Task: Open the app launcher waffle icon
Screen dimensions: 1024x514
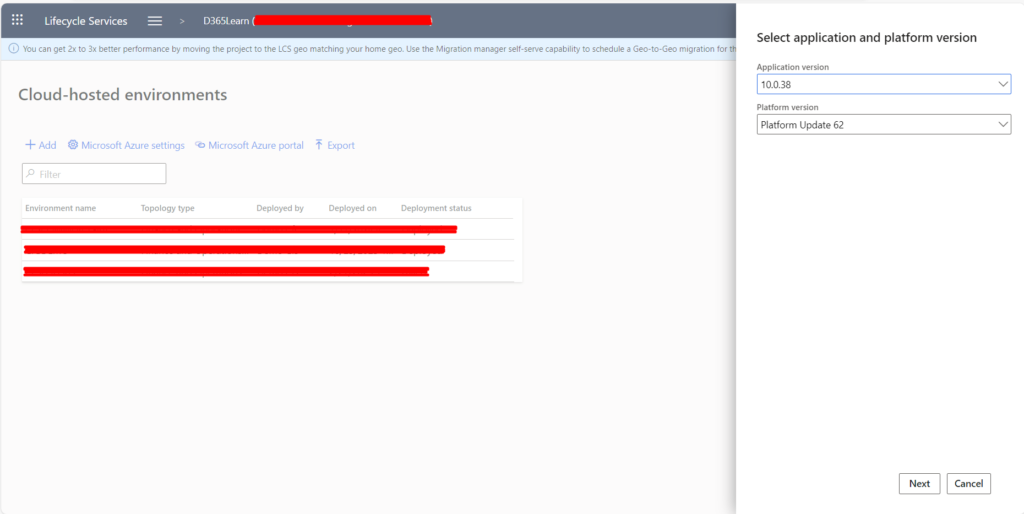Action: (x=18, y=20)
